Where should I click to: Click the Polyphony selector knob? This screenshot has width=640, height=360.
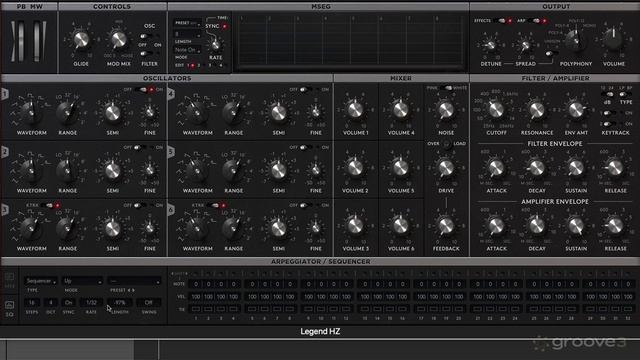tap(576, 40)
